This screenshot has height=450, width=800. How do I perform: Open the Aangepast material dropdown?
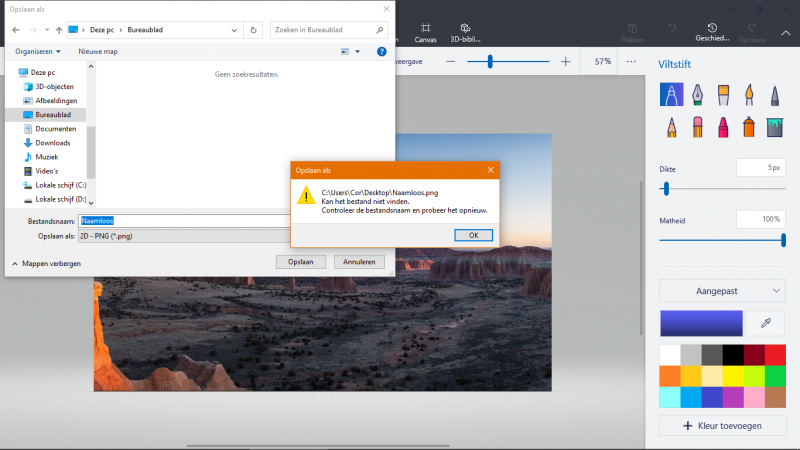coord(722,290)
